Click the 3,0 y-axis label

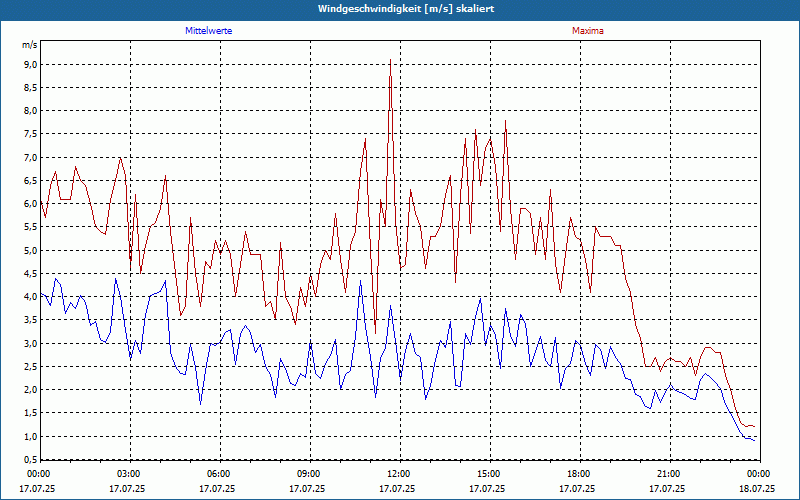click(x=31, y=343)
